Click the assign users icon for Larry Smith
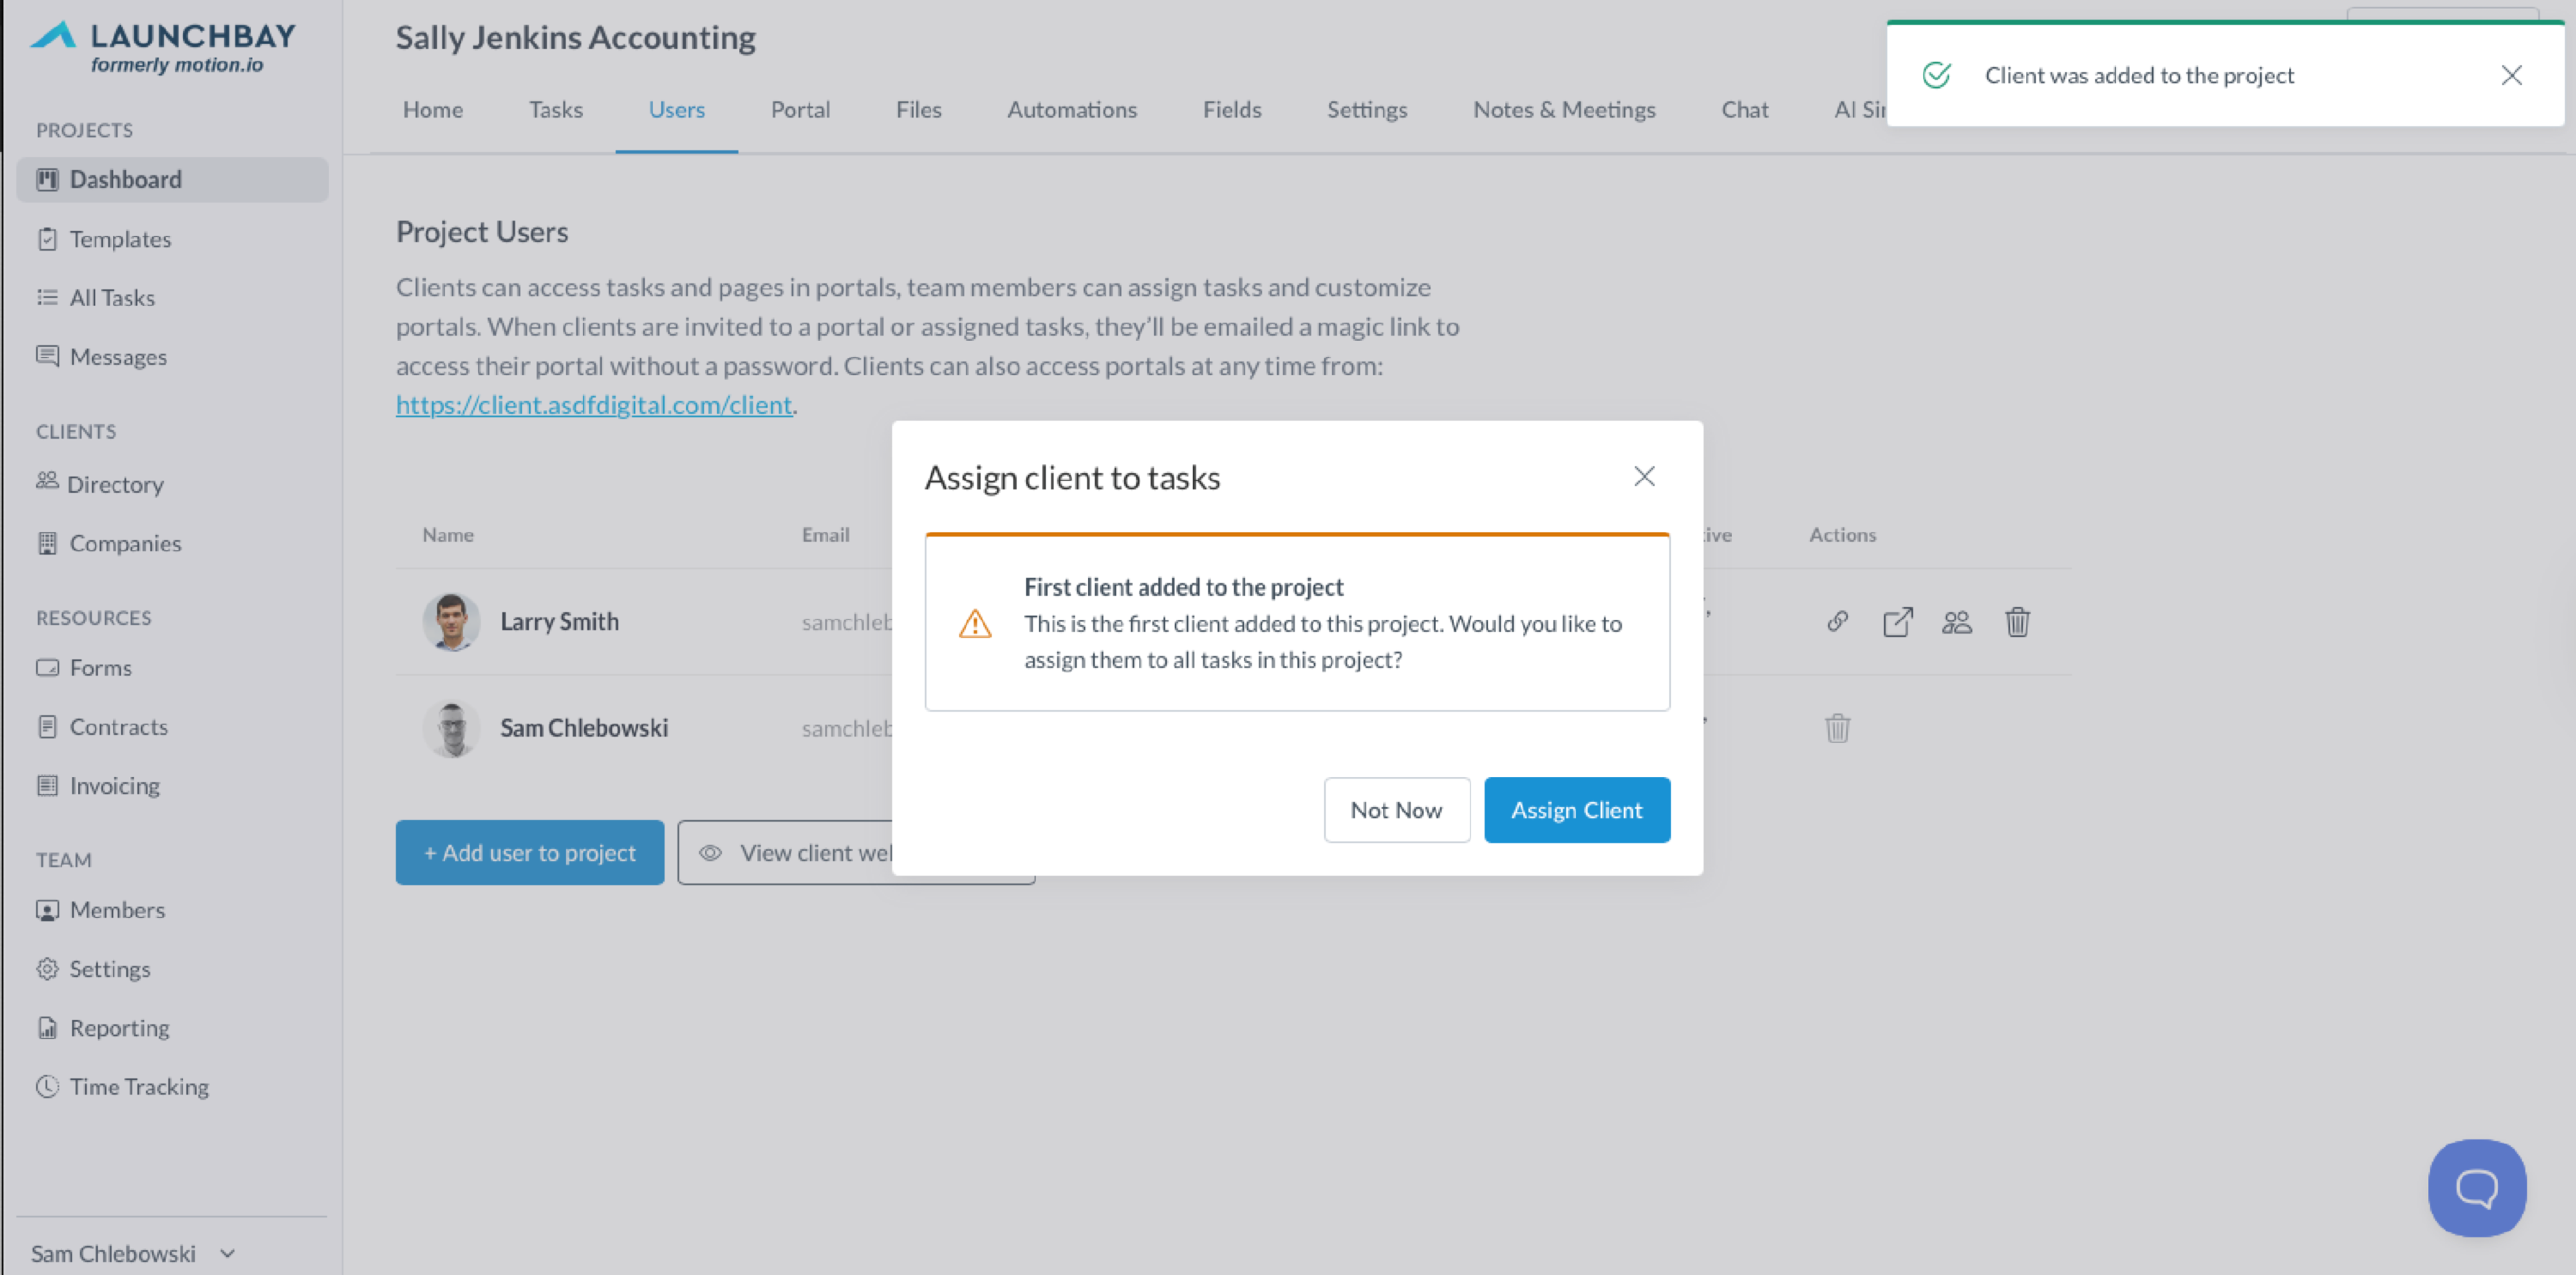The image size is (2576, 1275). [1956, 622]
